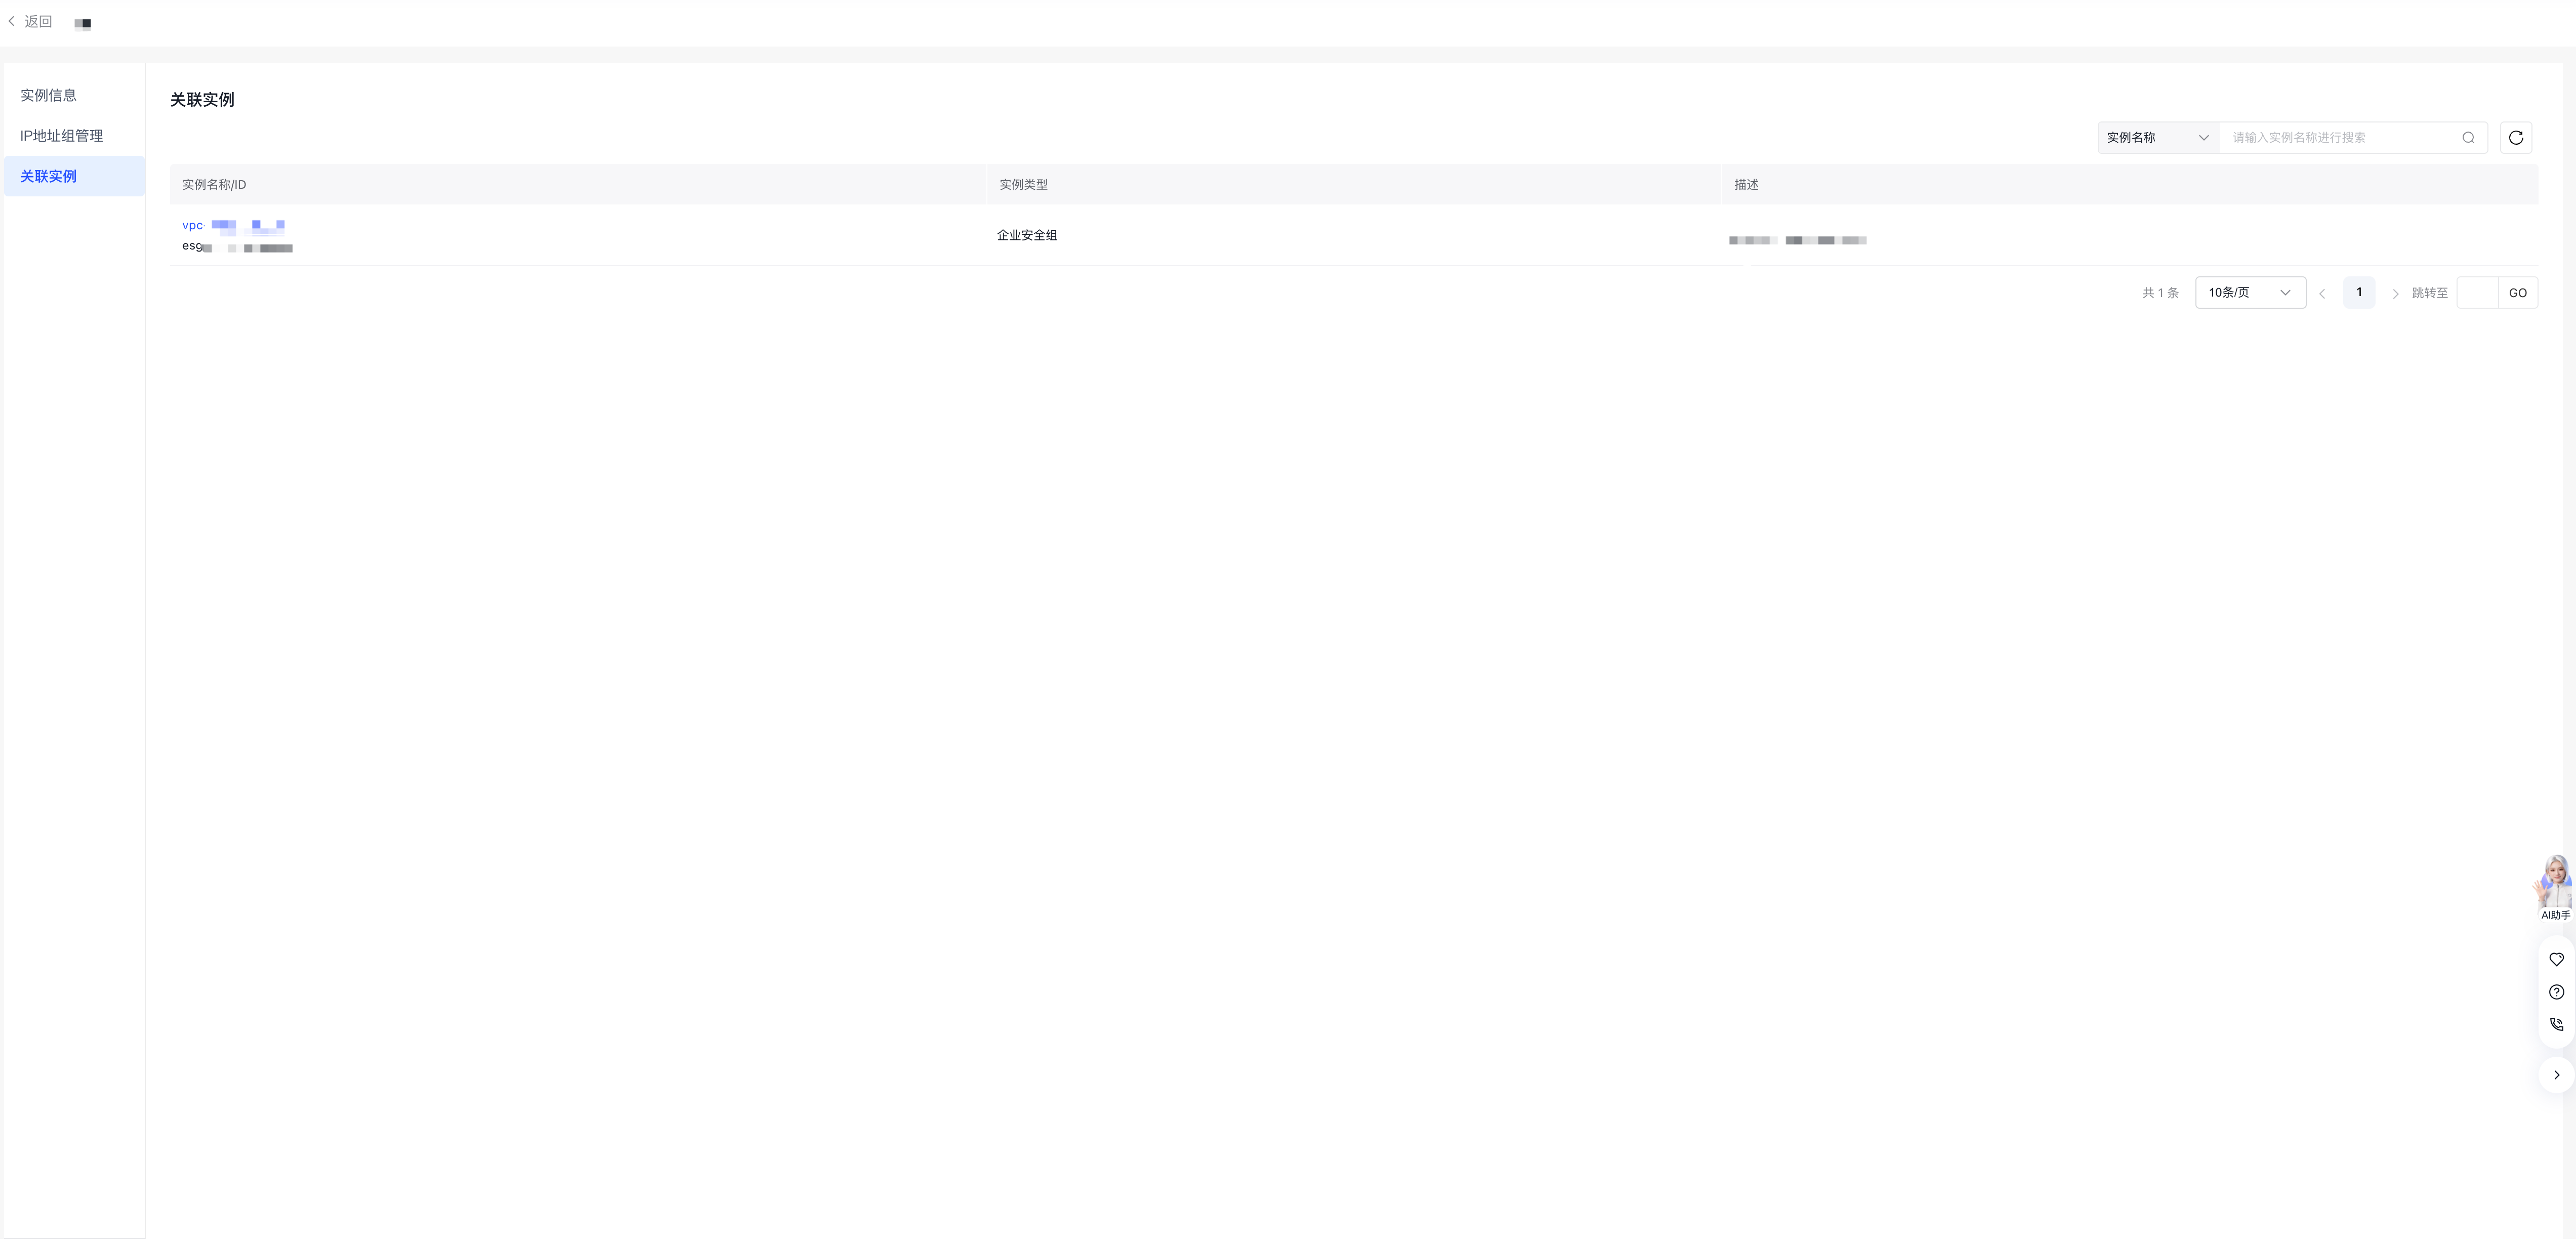Click the search magnifier icon
Image resolution: width=2576 pixels, height=1244 pixels.
click(2468, 138)
